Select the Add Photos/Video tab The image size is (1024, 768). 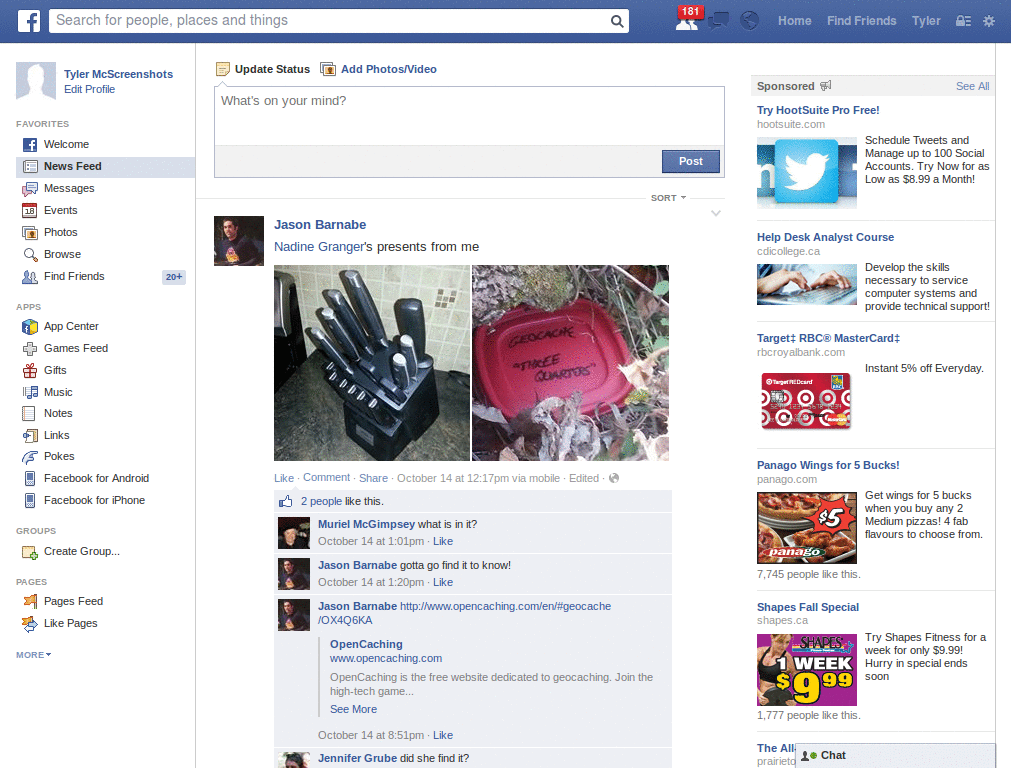[379, 69]
